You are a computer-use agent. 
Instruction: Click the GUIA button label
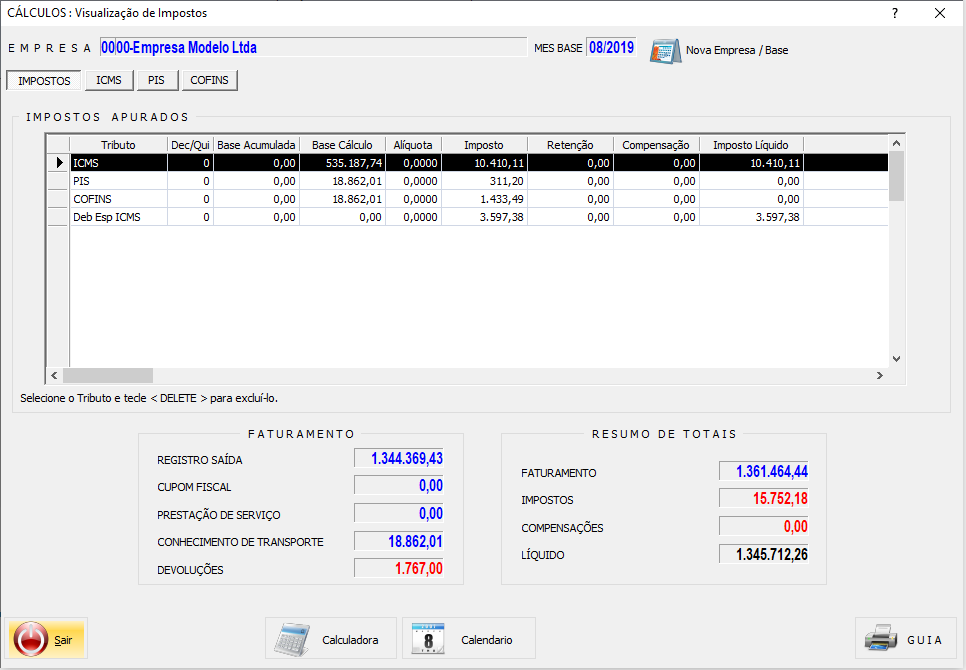[925, 640]
